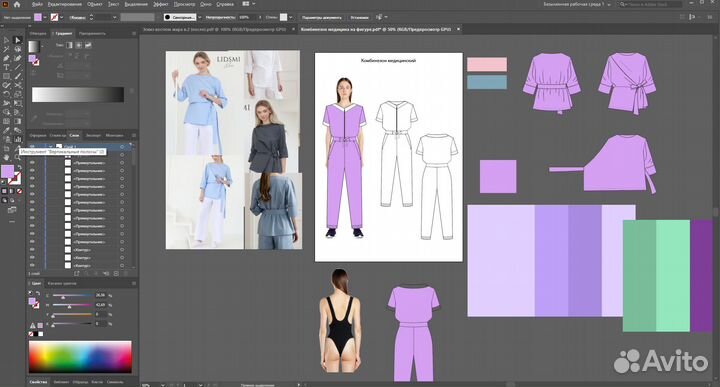The height and width of the screenshot is (387, 720).
Task: Open the Объект menu
Action: click(95, 4)
